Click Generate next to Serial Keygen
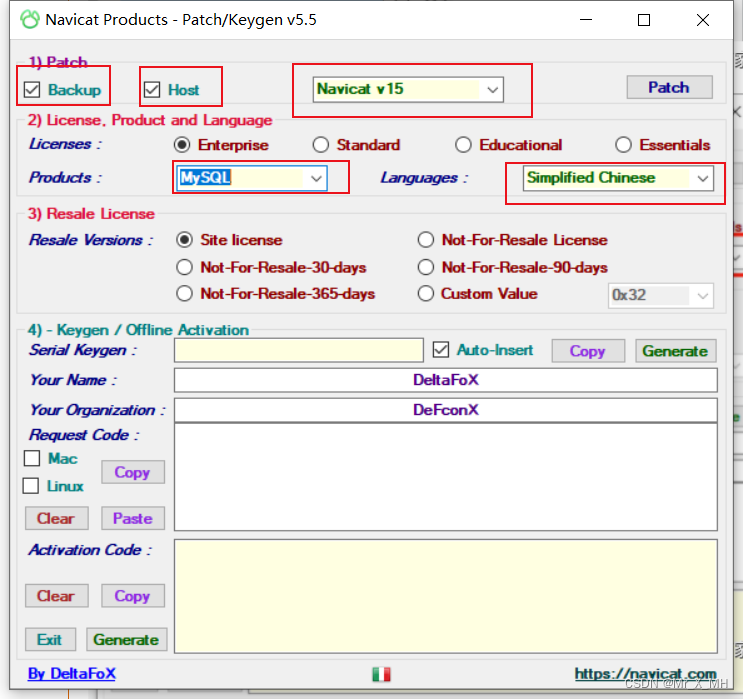 675,351
